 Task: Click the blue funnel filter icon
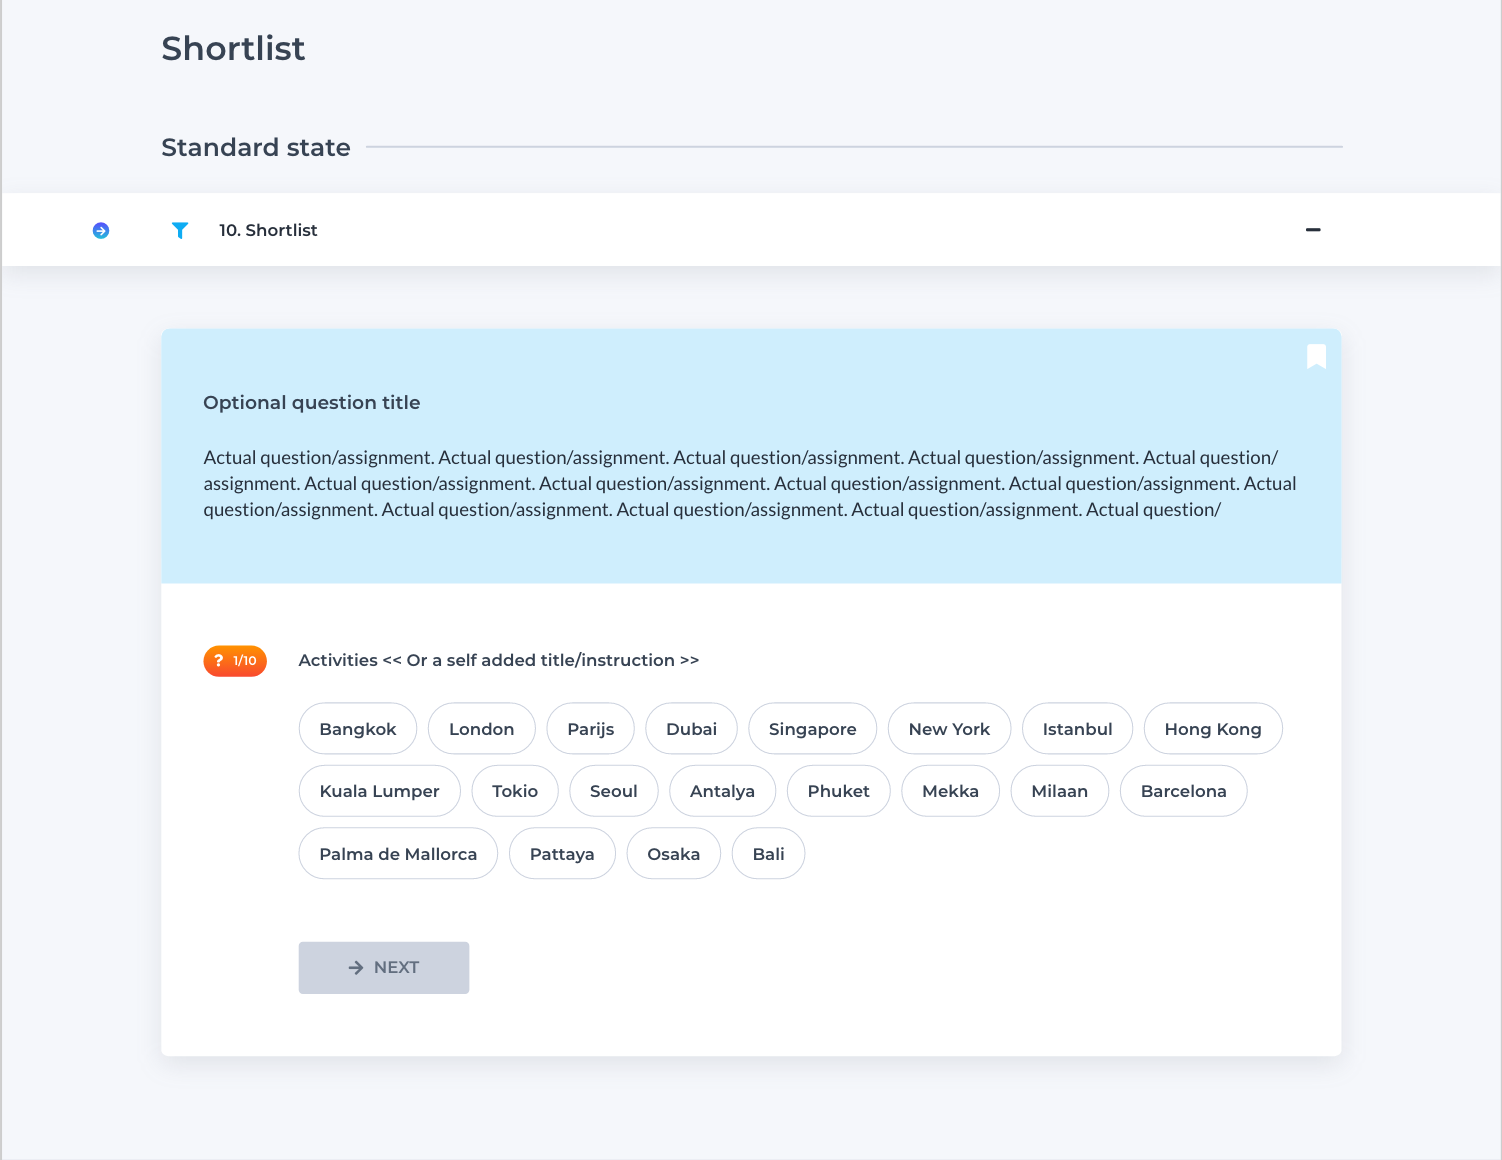pos(180,230)
